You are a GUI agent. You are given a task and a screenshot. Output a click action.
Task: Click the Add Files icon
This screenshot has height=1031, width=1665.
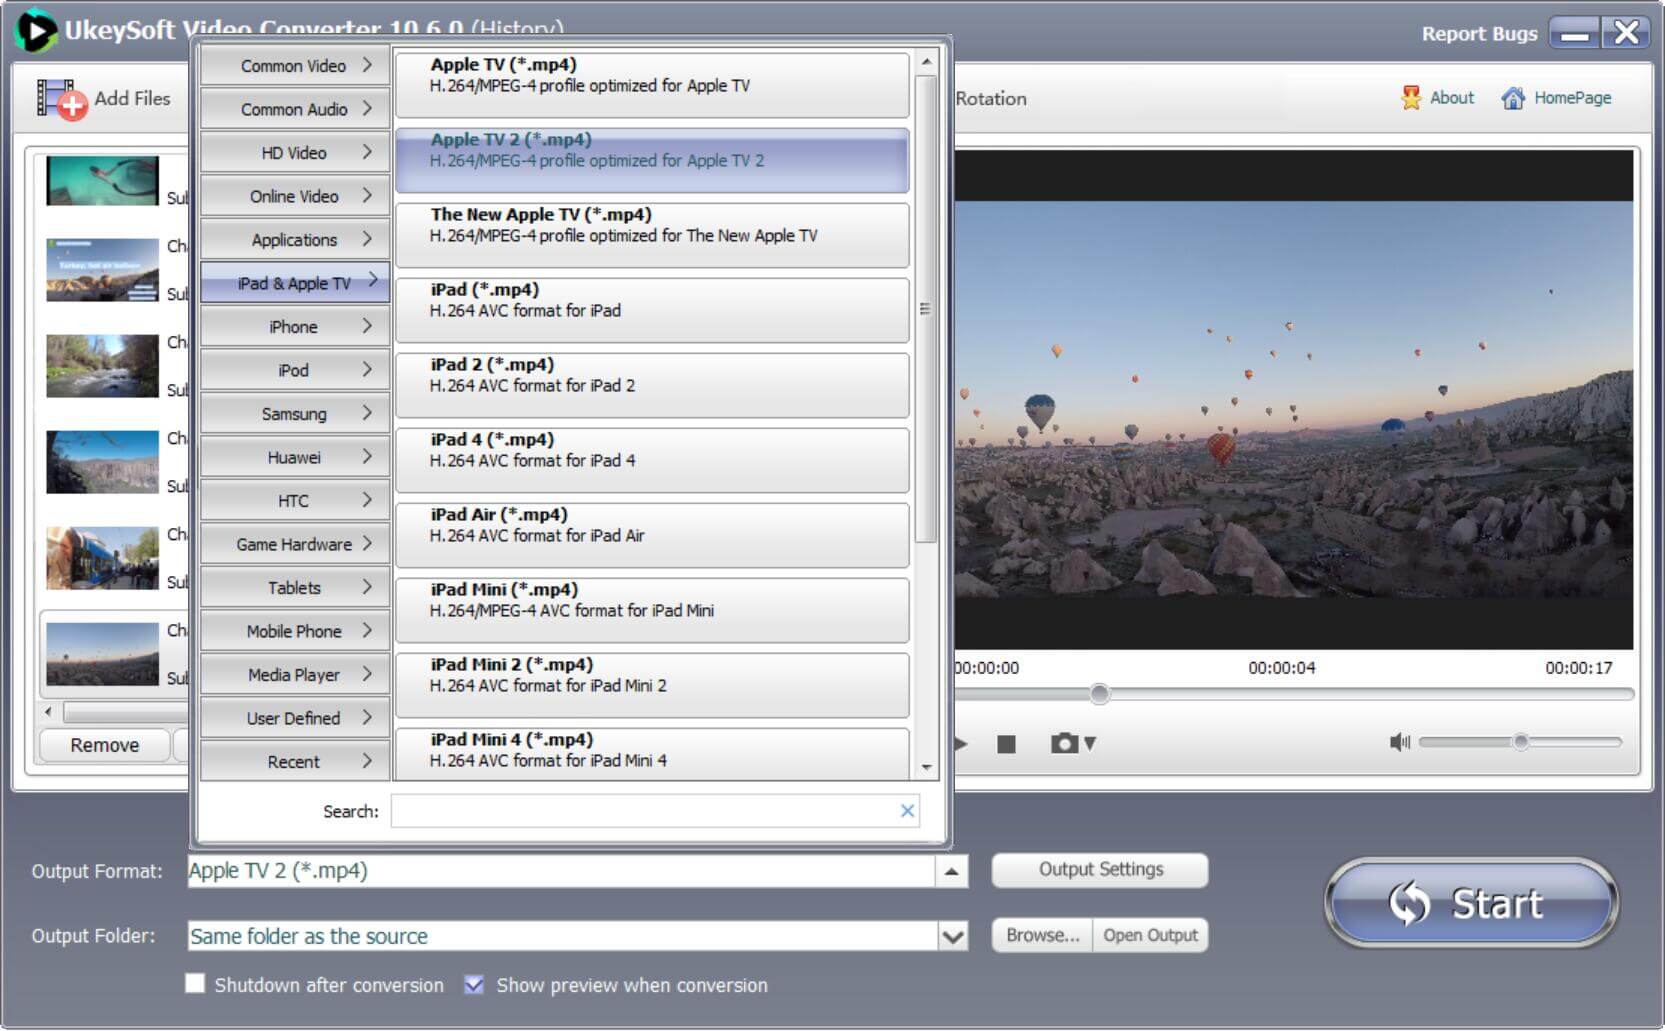61,99
